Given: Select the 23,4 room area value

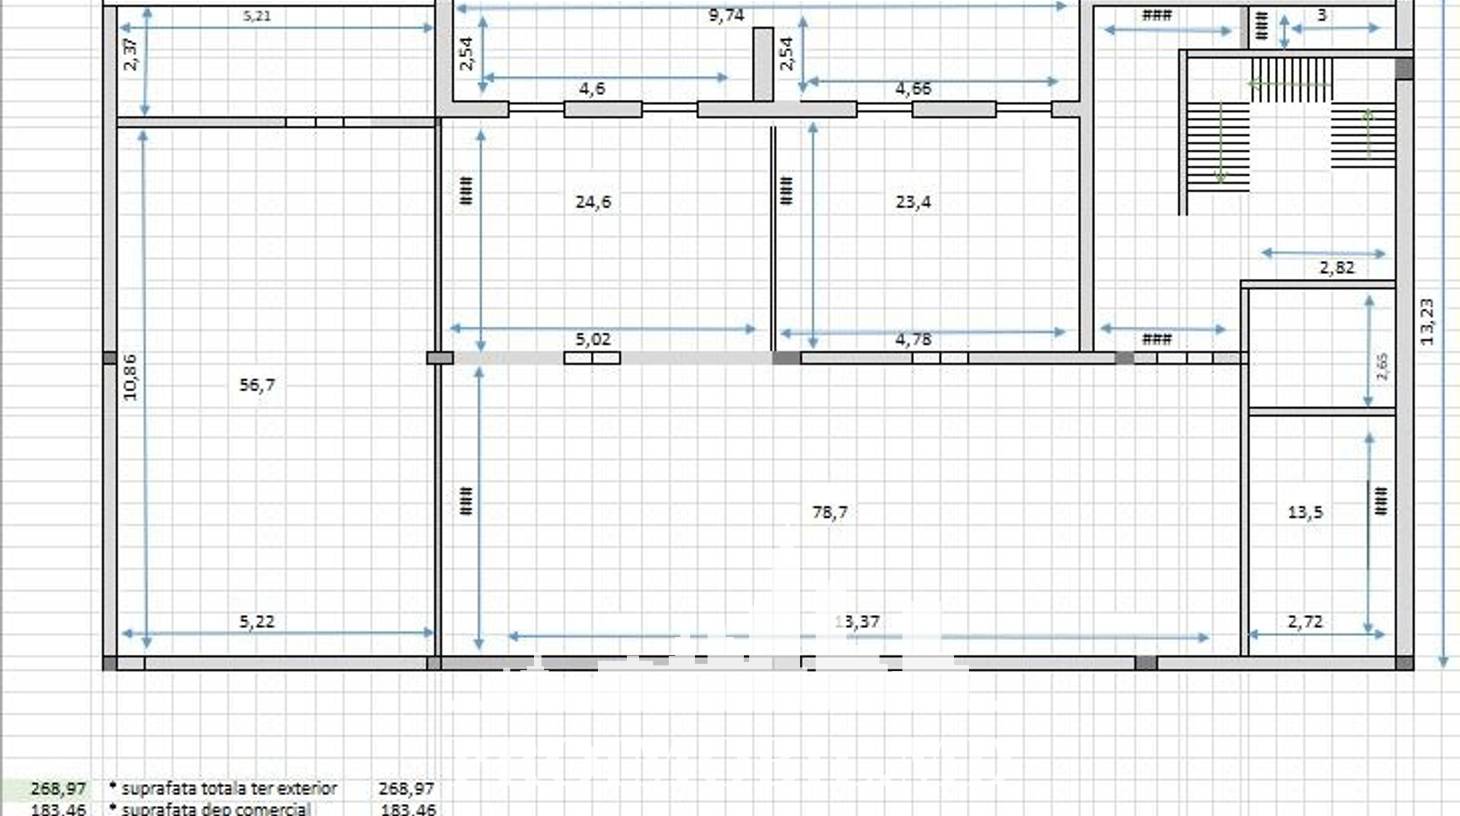Looking at the screenshot, I should tap(913, 202).
